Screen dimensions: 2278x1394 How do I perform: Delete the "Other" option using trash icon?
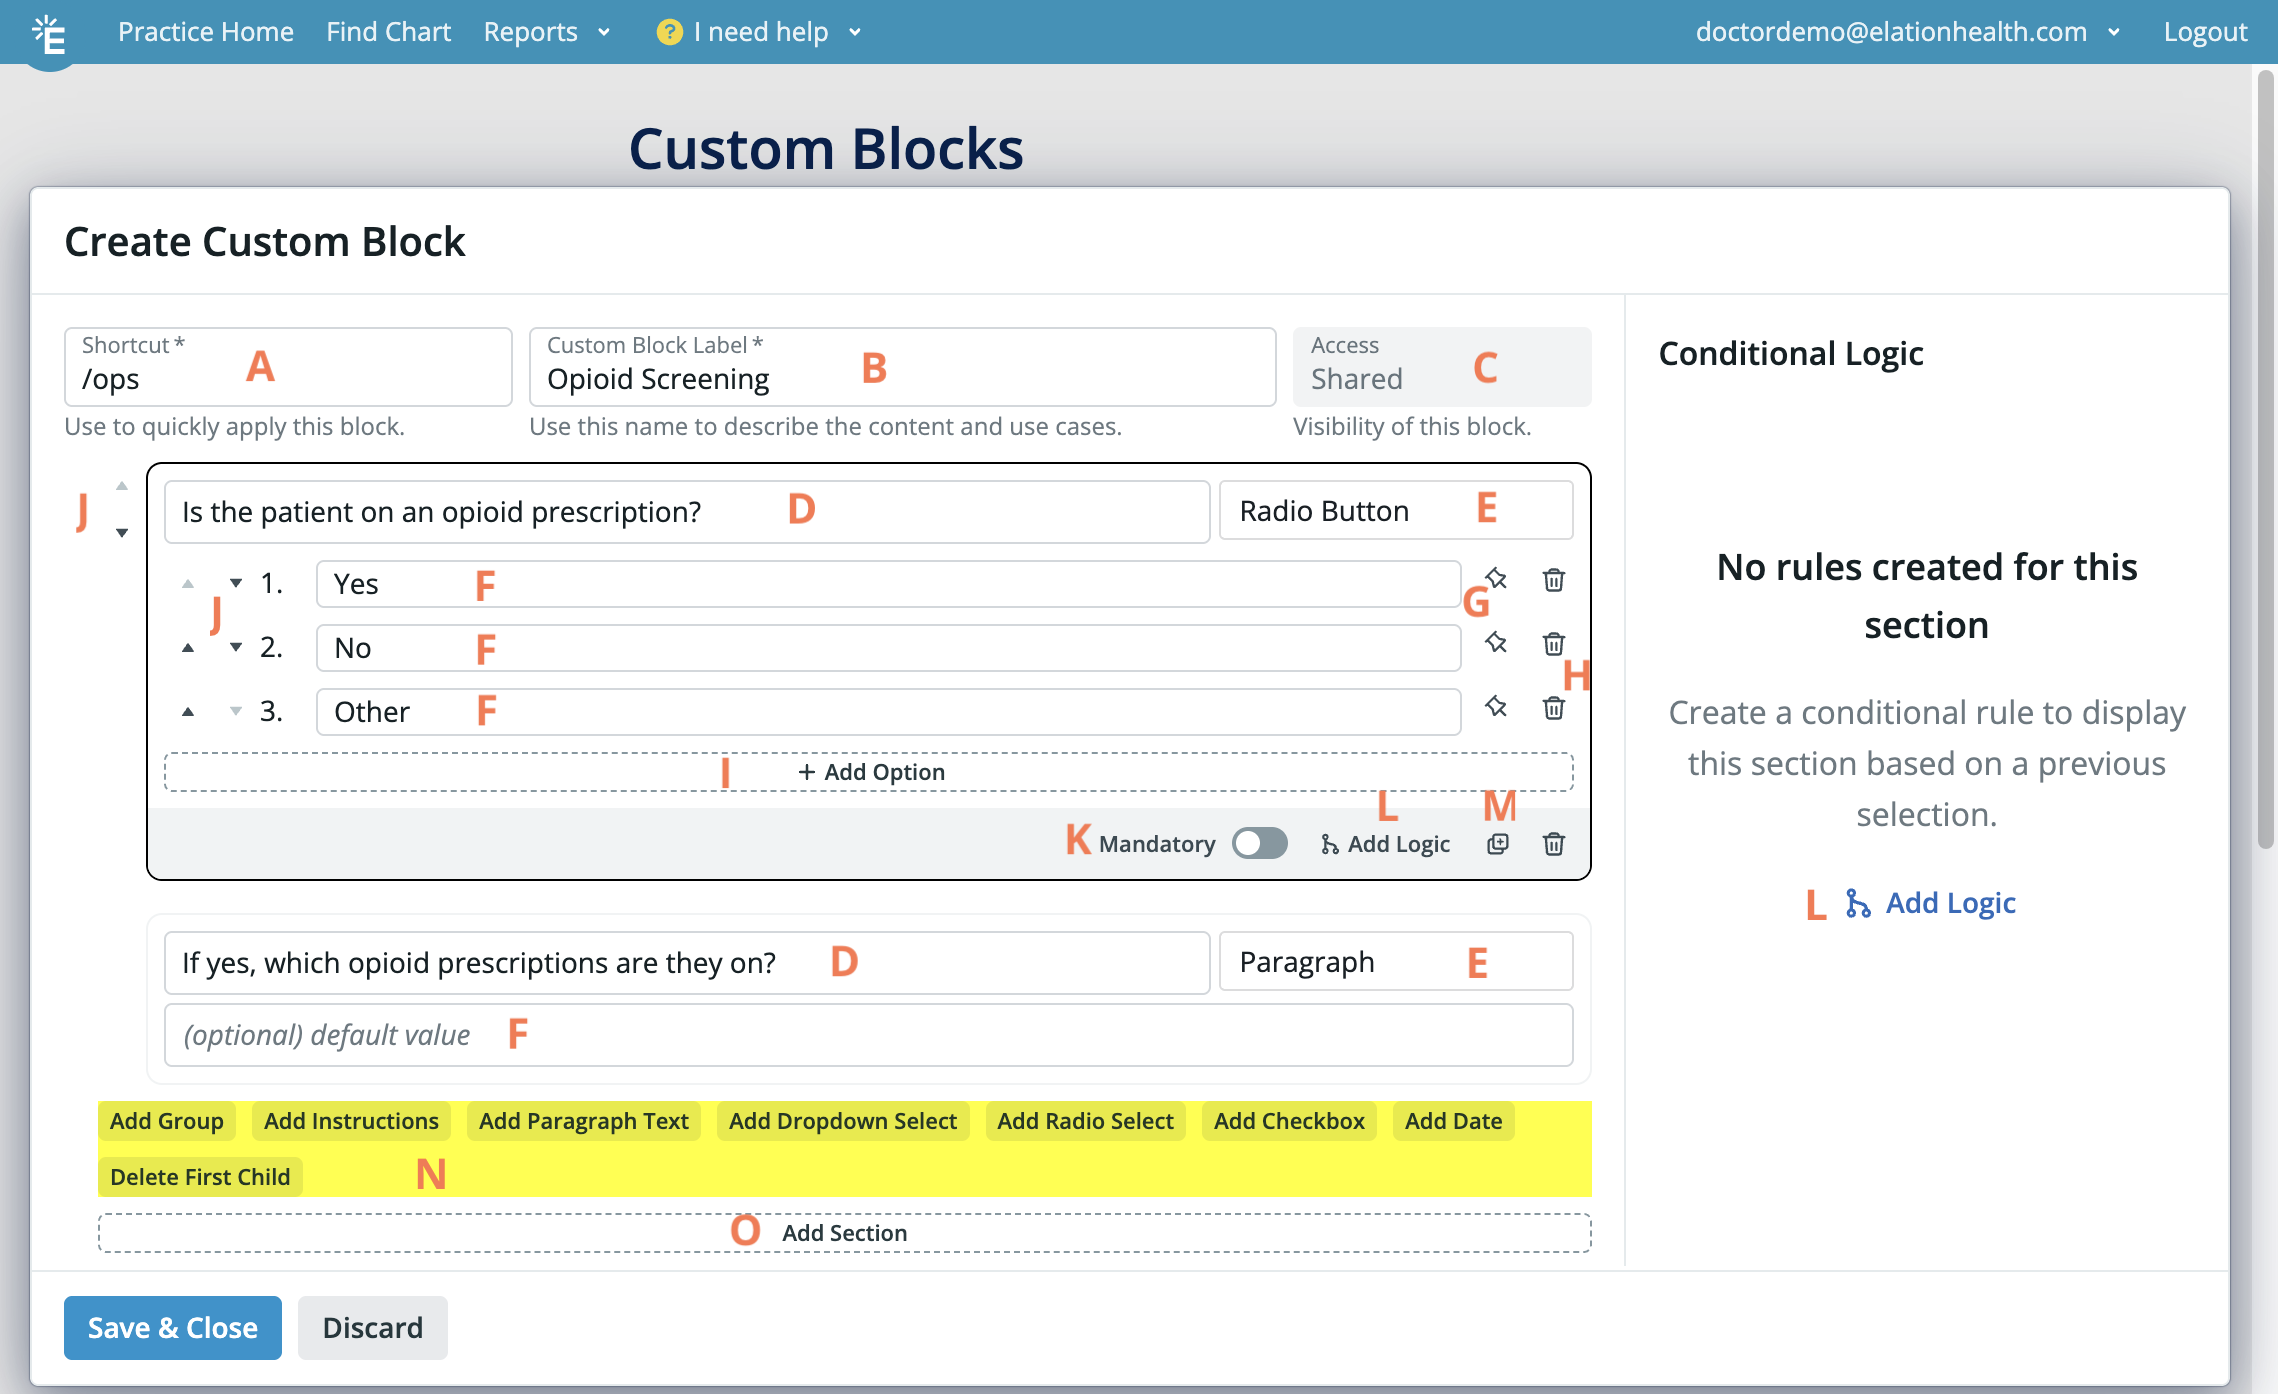click(1554, 709)
